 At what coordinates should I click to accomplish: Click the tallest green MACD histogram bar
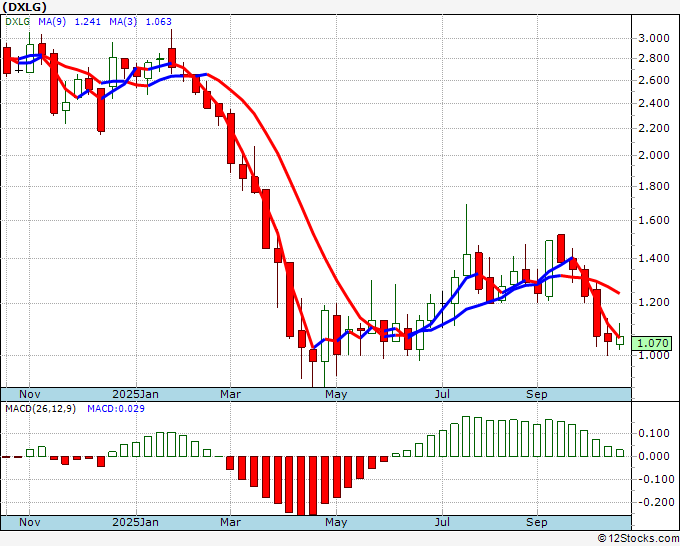(x=465, y=437)
